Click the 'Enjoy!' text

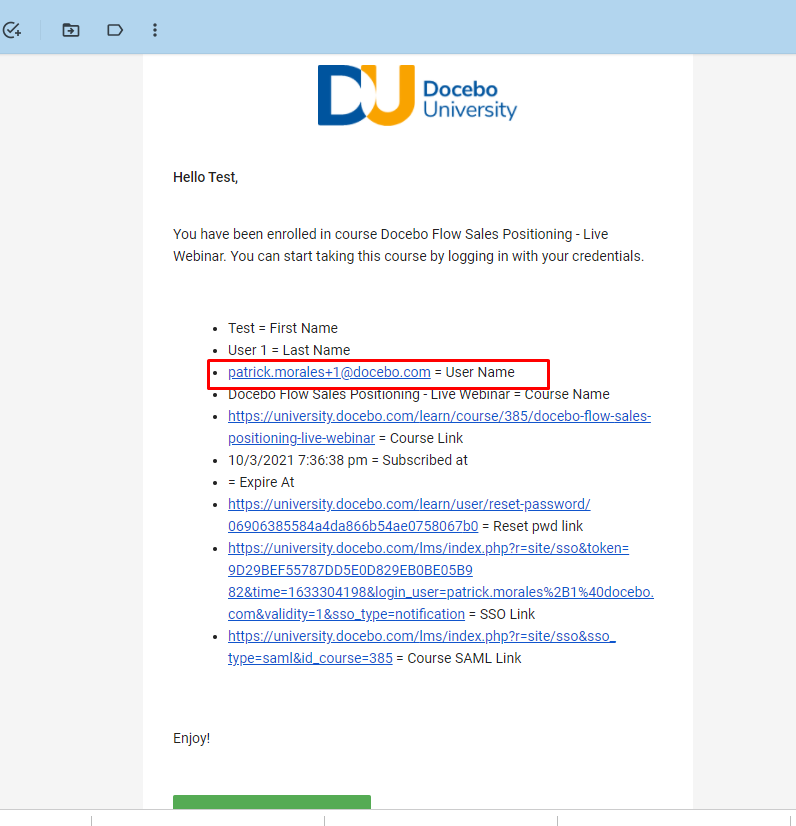coord(192,738)
